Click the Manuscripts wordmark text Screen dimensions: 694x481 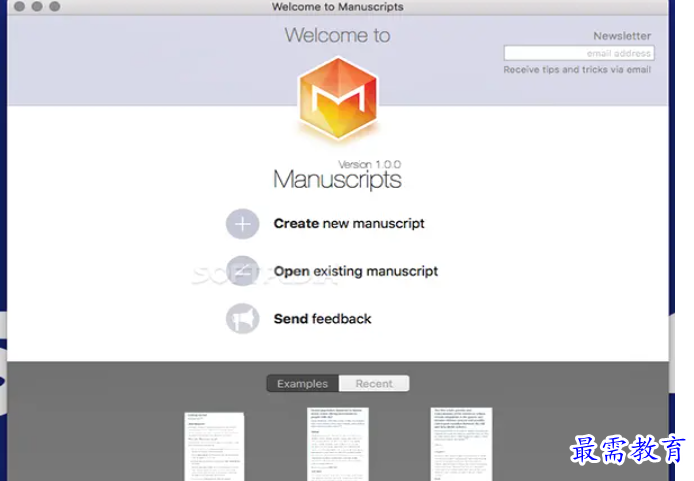pyautogui.click(x=337, y=180)
